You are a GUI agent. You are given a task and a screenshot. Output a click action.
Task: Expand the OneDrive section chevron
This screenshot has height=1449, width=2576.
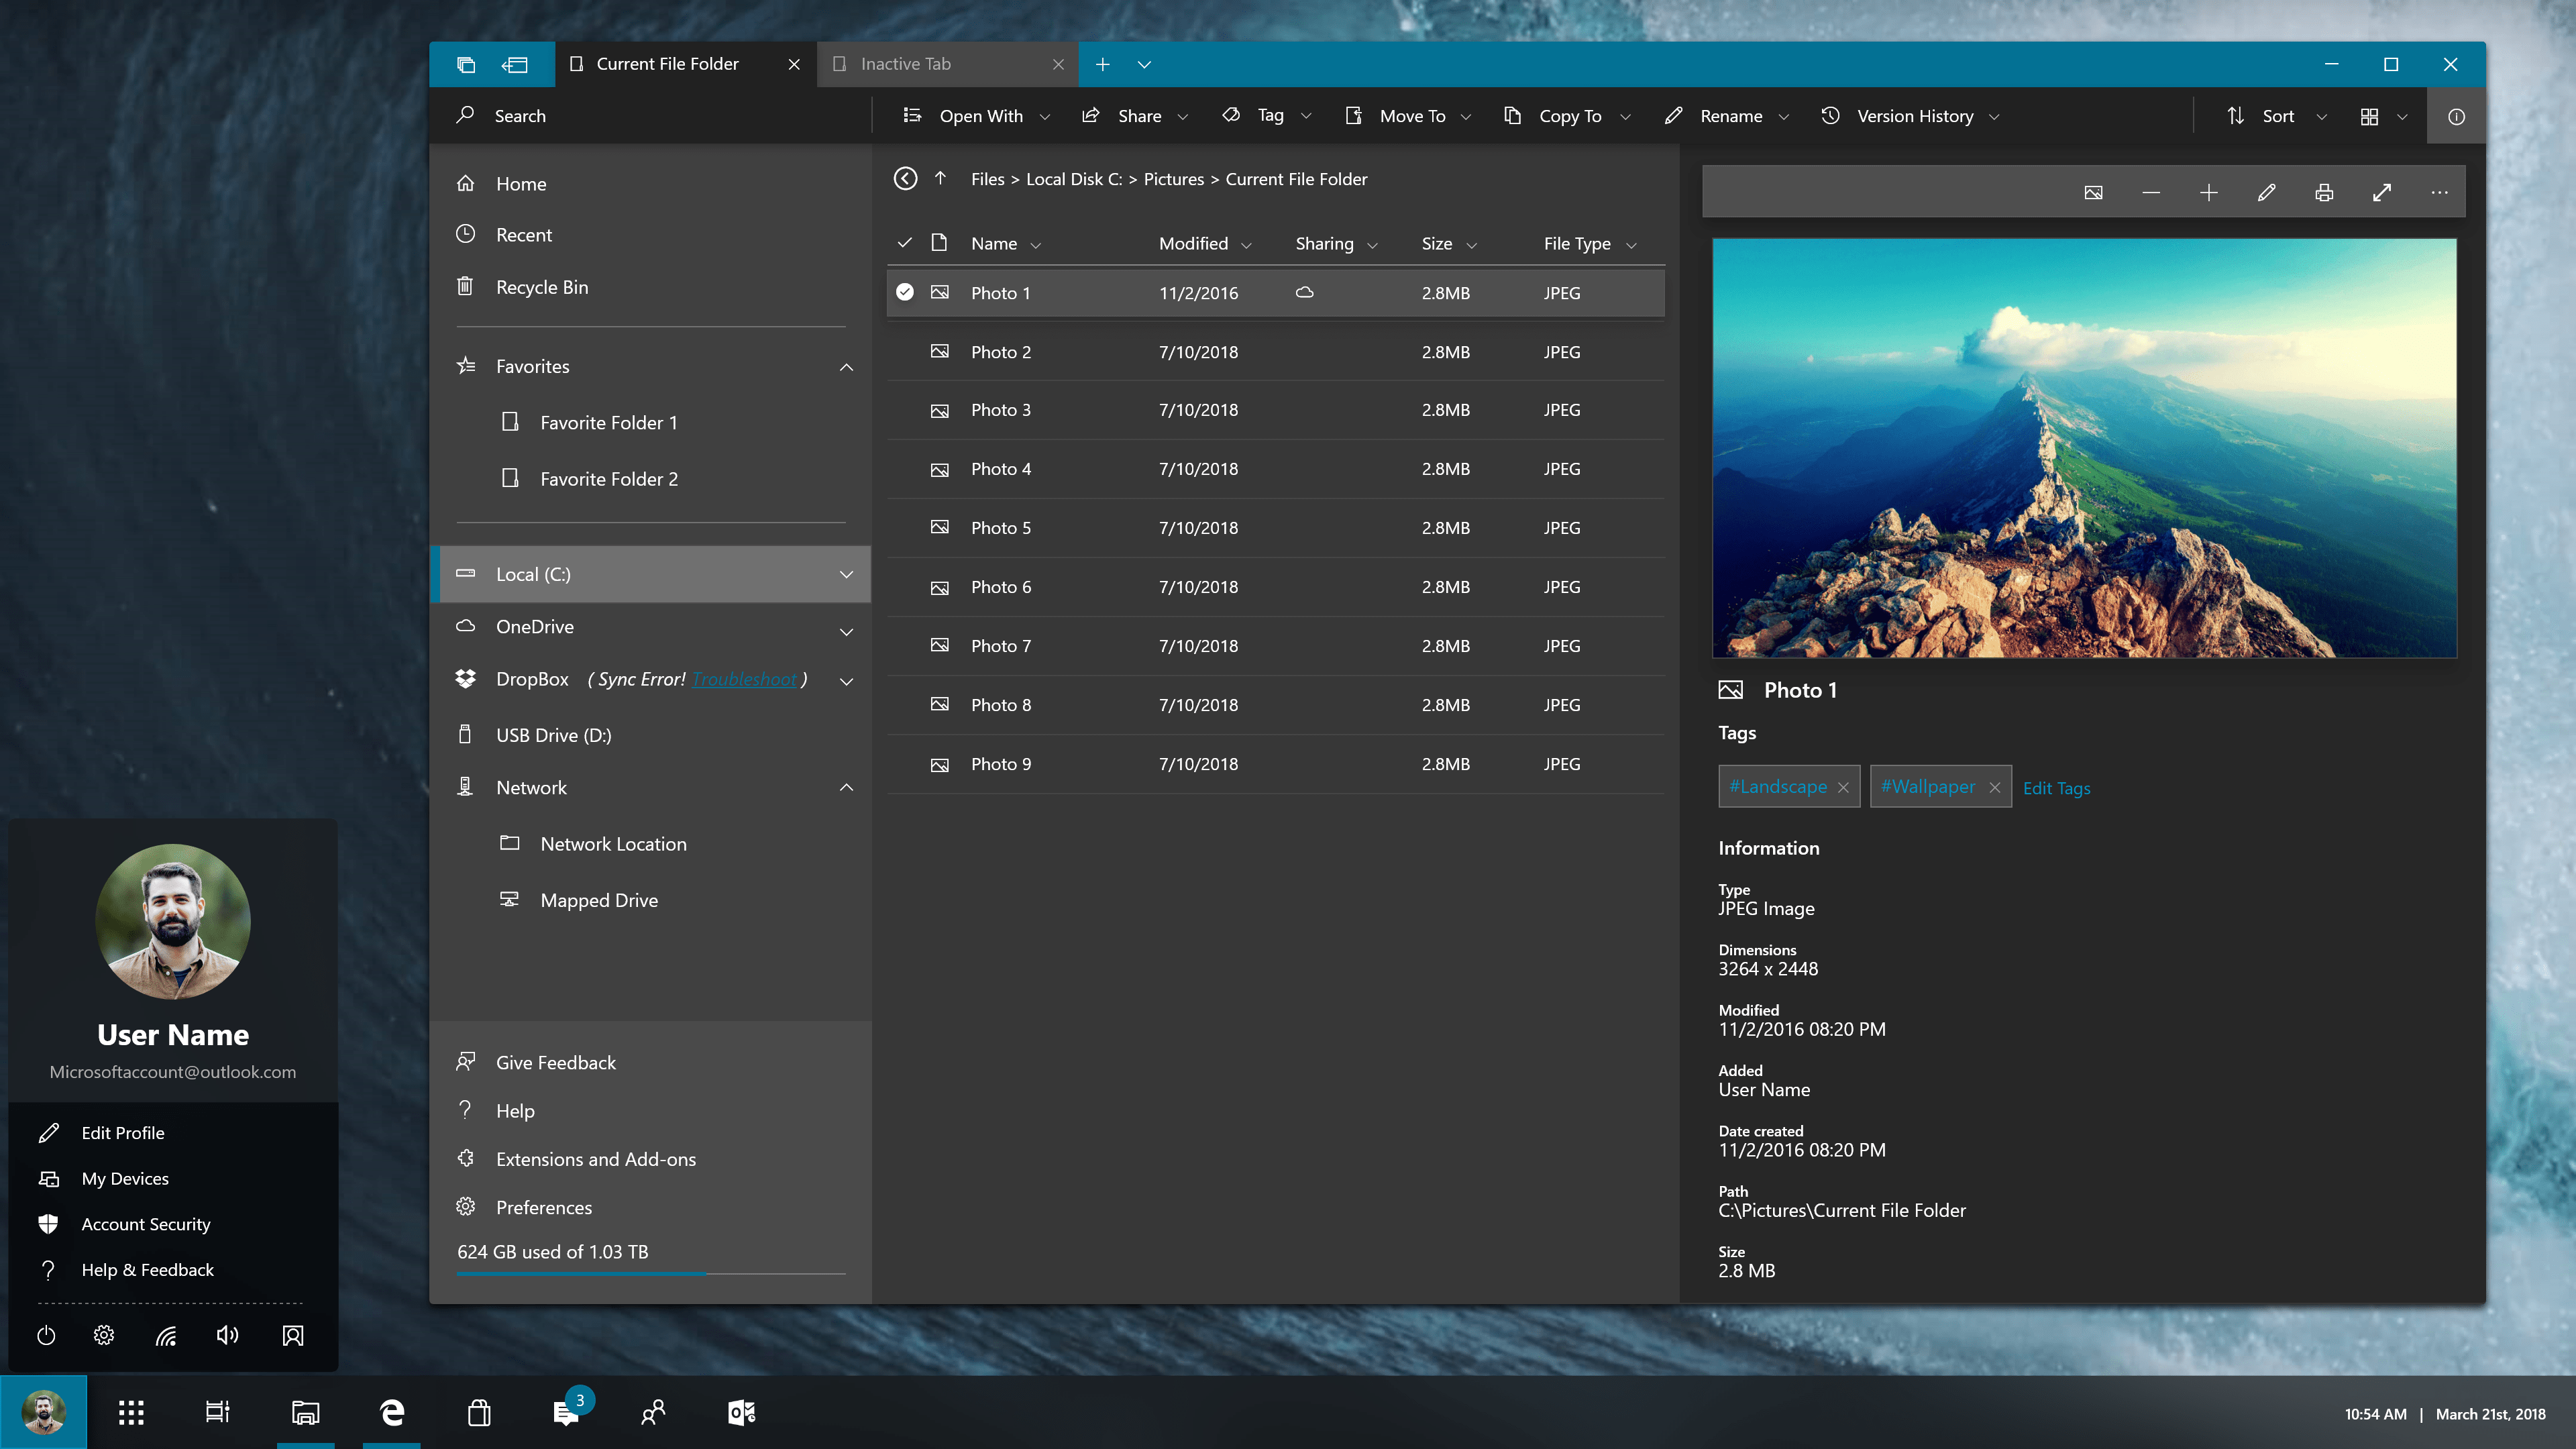[846, 631]
